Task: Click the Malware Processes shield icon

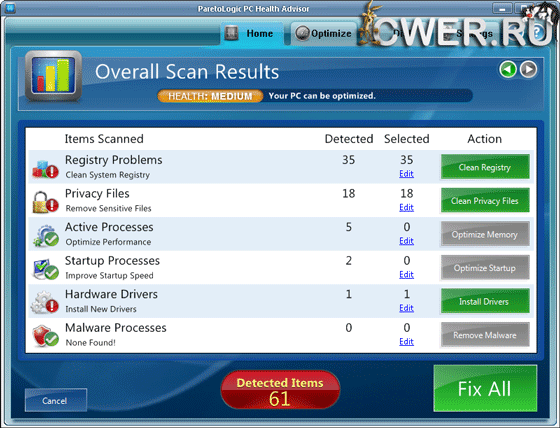Action: click(46, 336)
